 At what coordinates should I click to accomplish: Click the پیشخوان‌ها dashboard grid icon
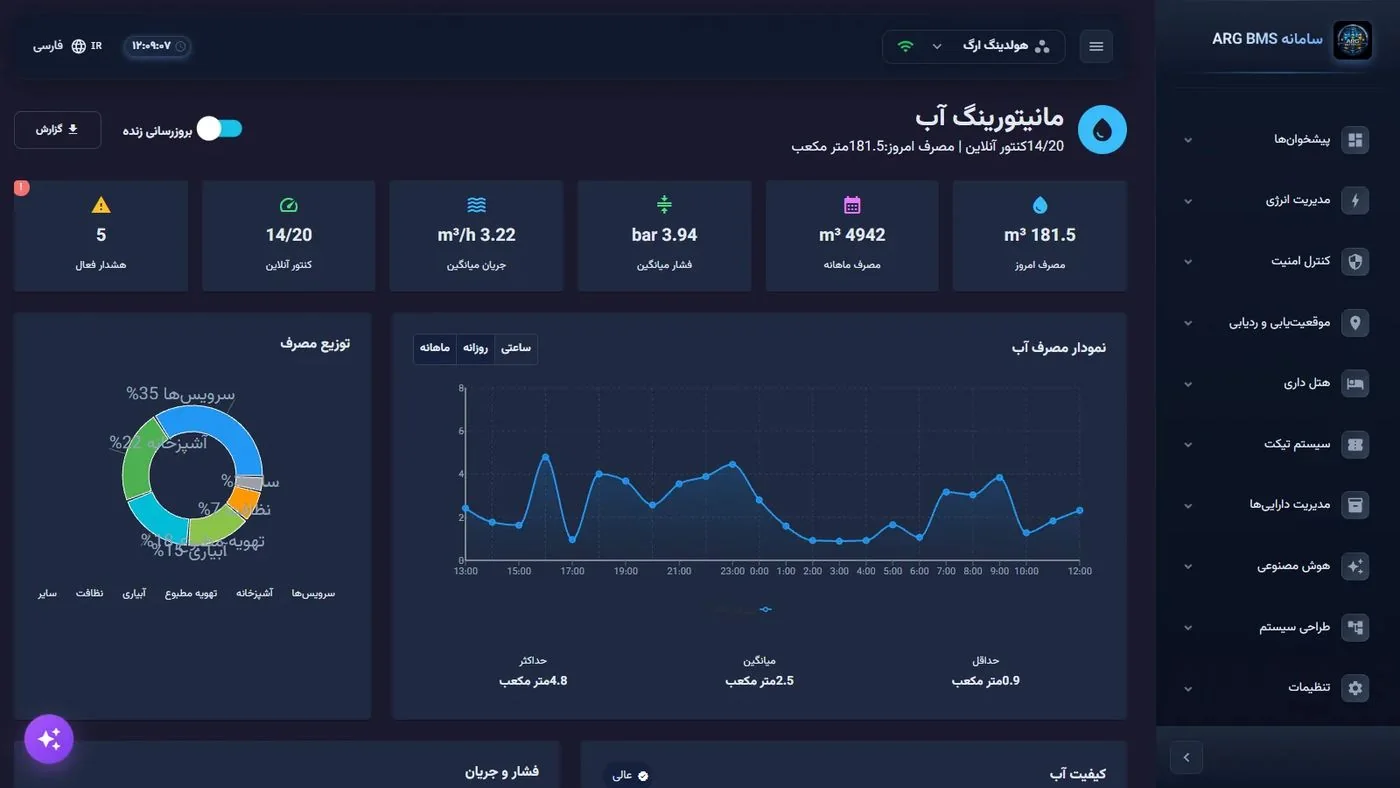[x=1355, y=140]
